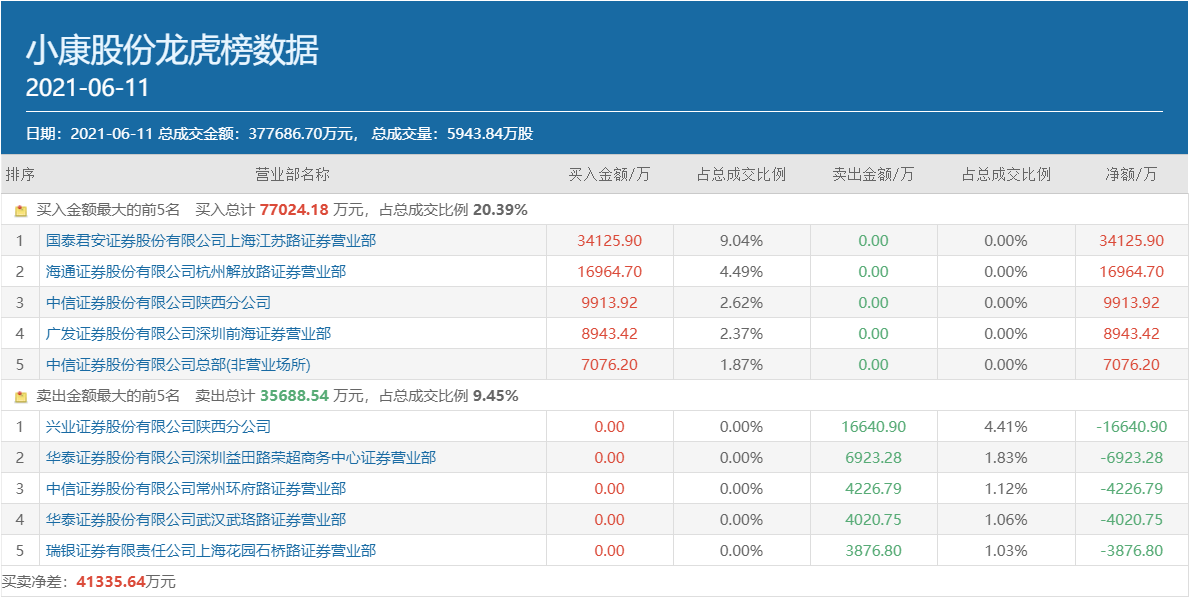Image resolution: width=1189 pixels, height=598 pixels.
Task: Click 华泰证券深圳益田路荣超商务中心 link
Action: 241,458
